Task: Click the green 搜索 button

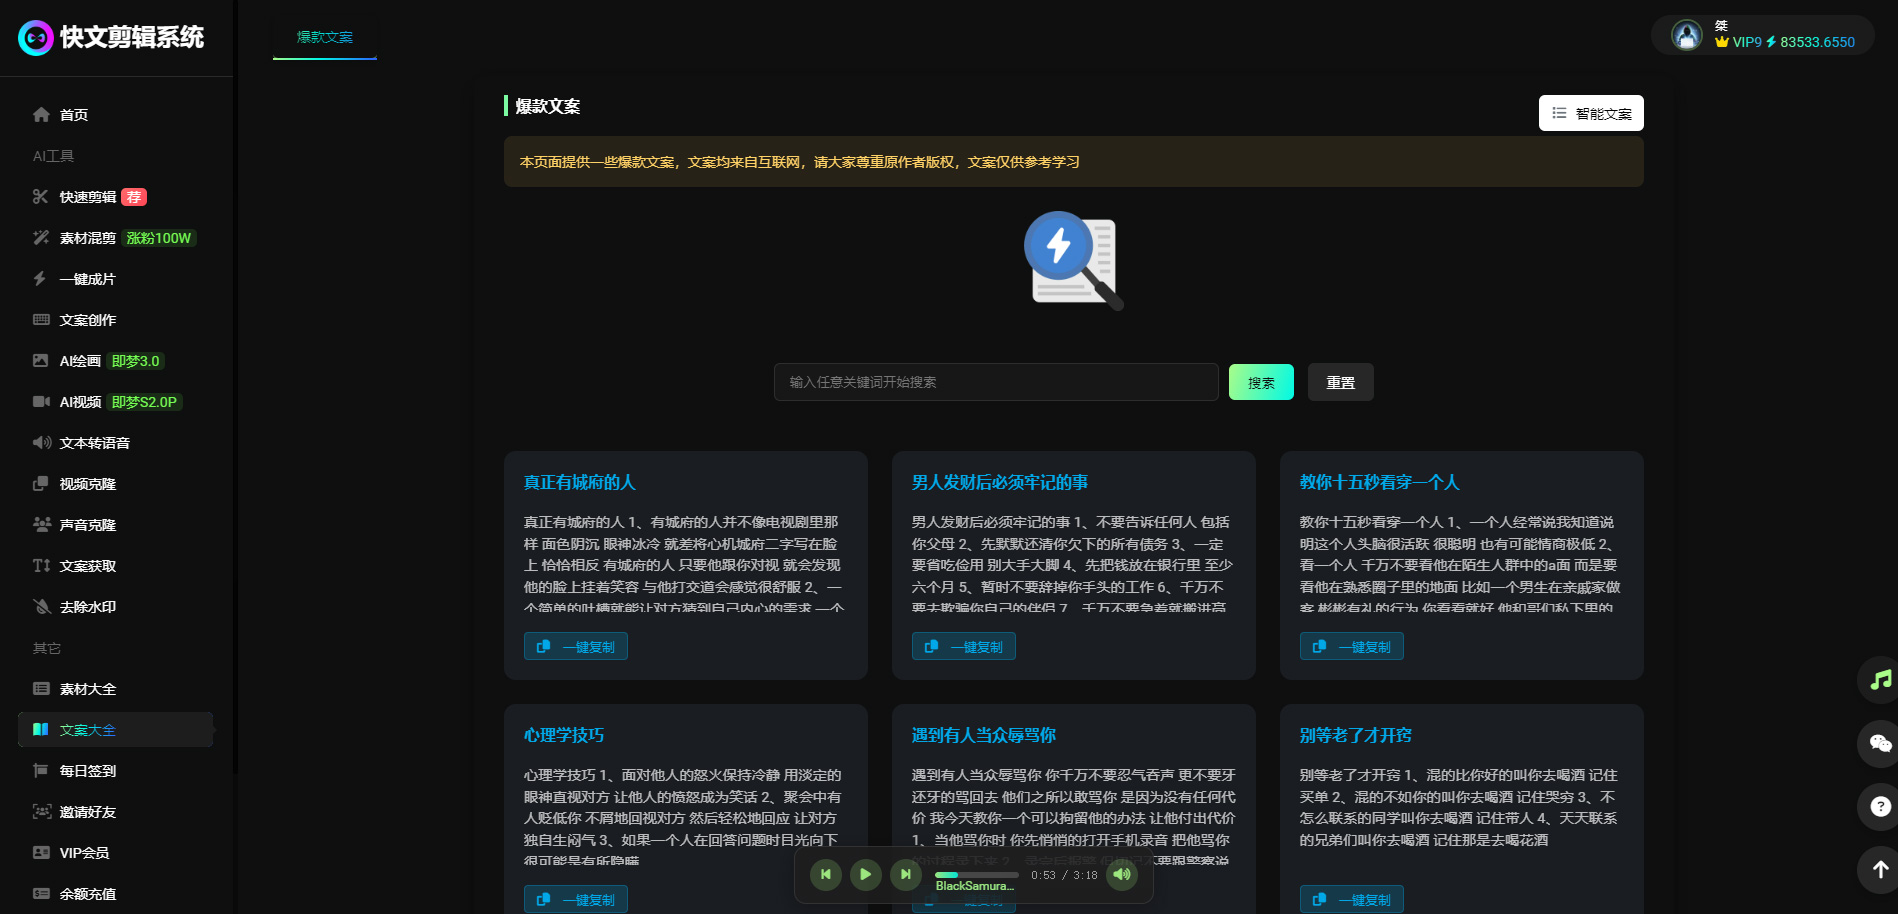Action: [x=1260, y=382]
